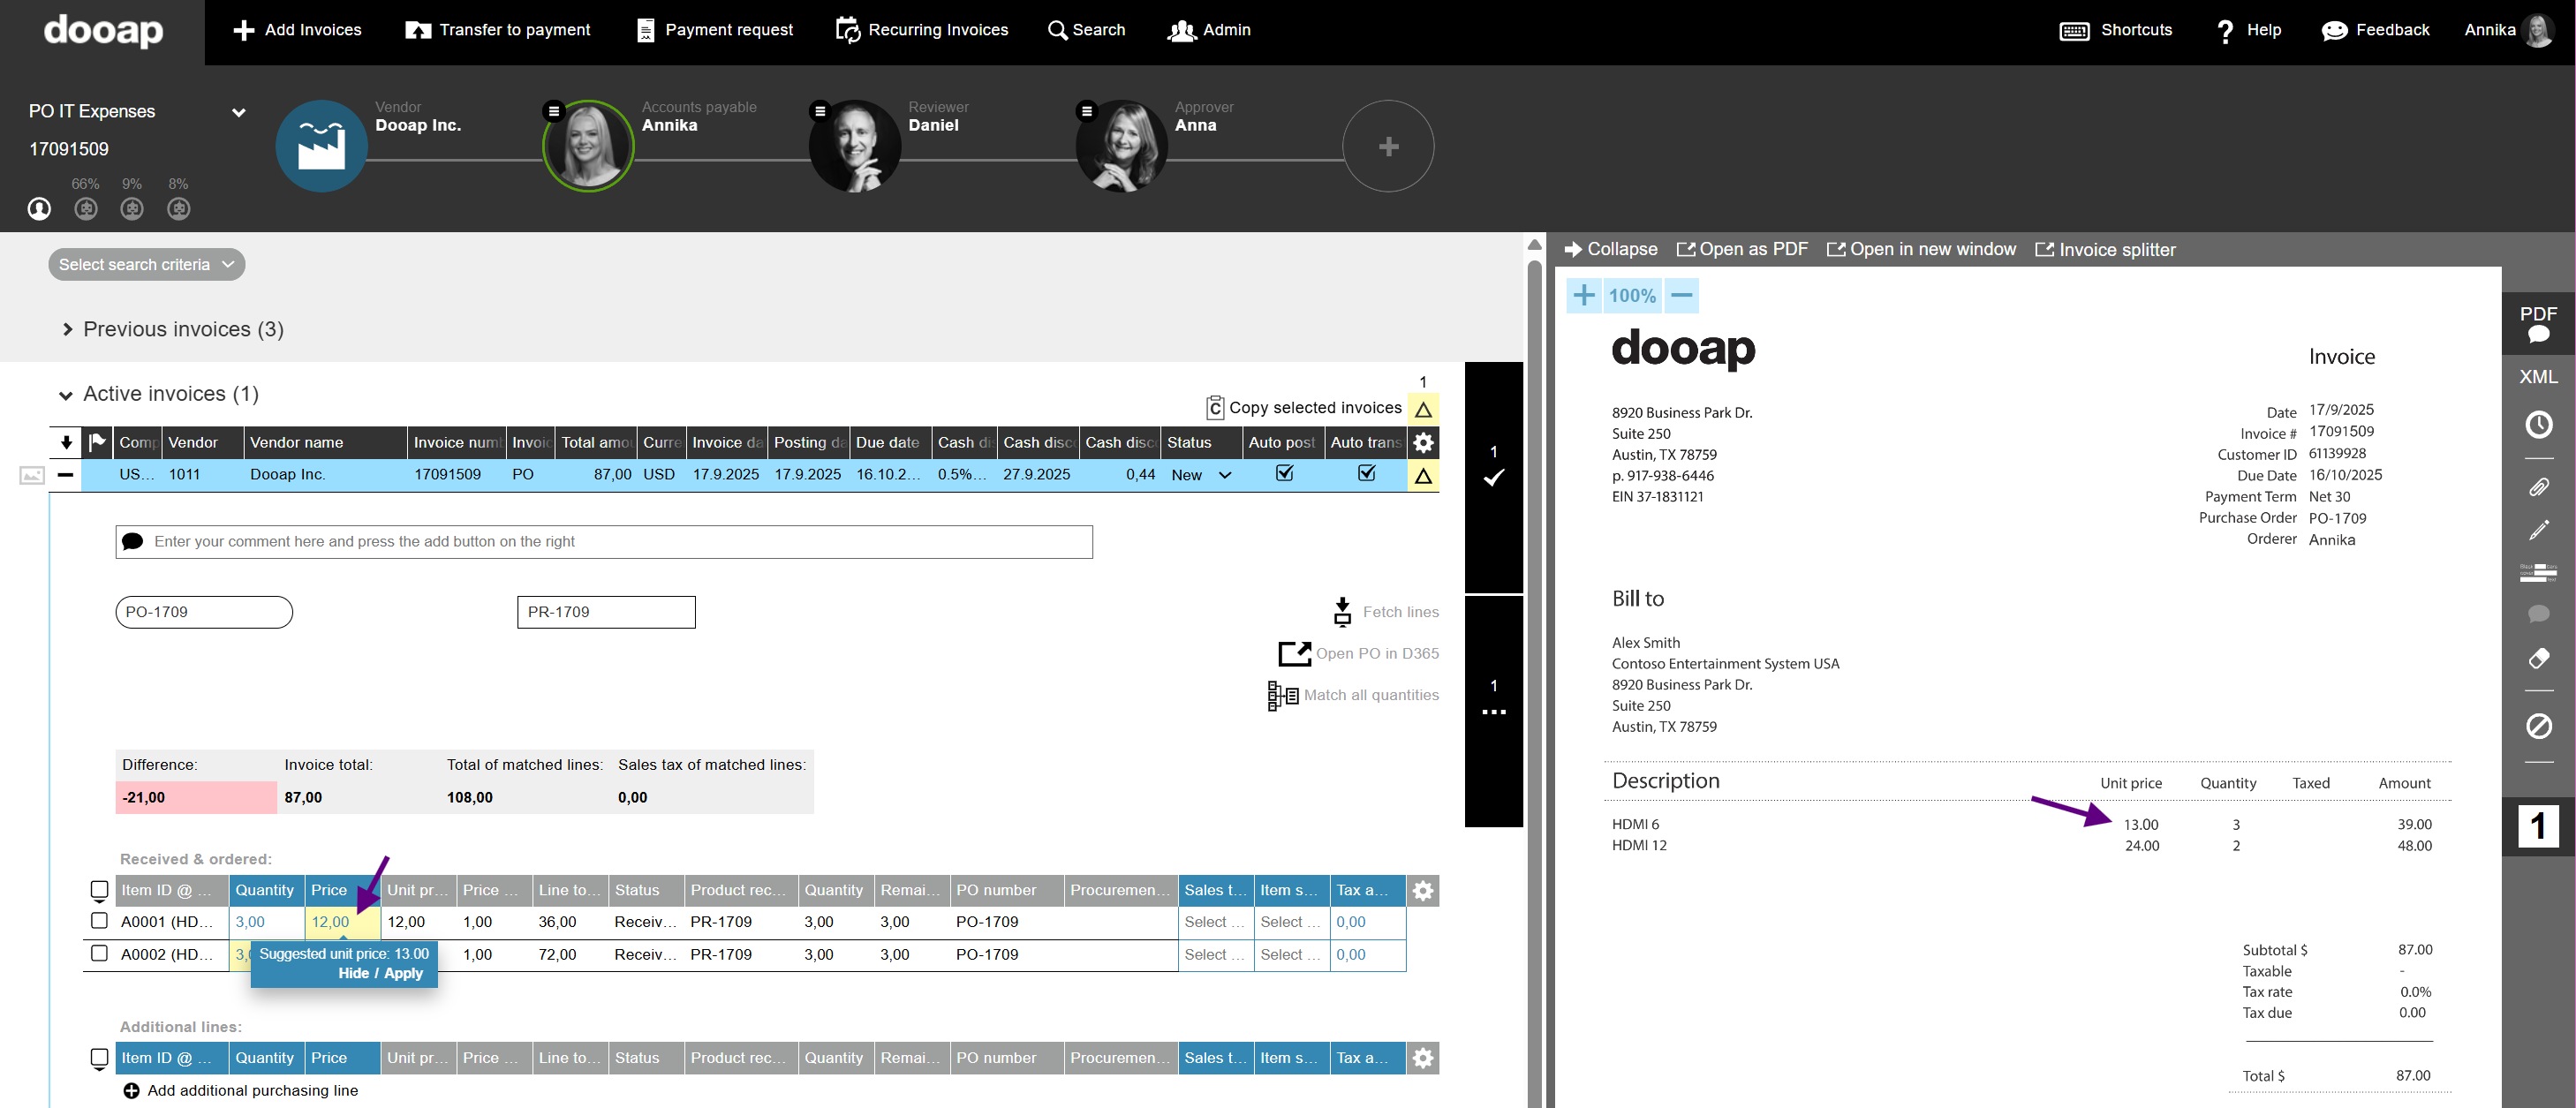Open the Recurring Invoices menu

tap(922, 30)
